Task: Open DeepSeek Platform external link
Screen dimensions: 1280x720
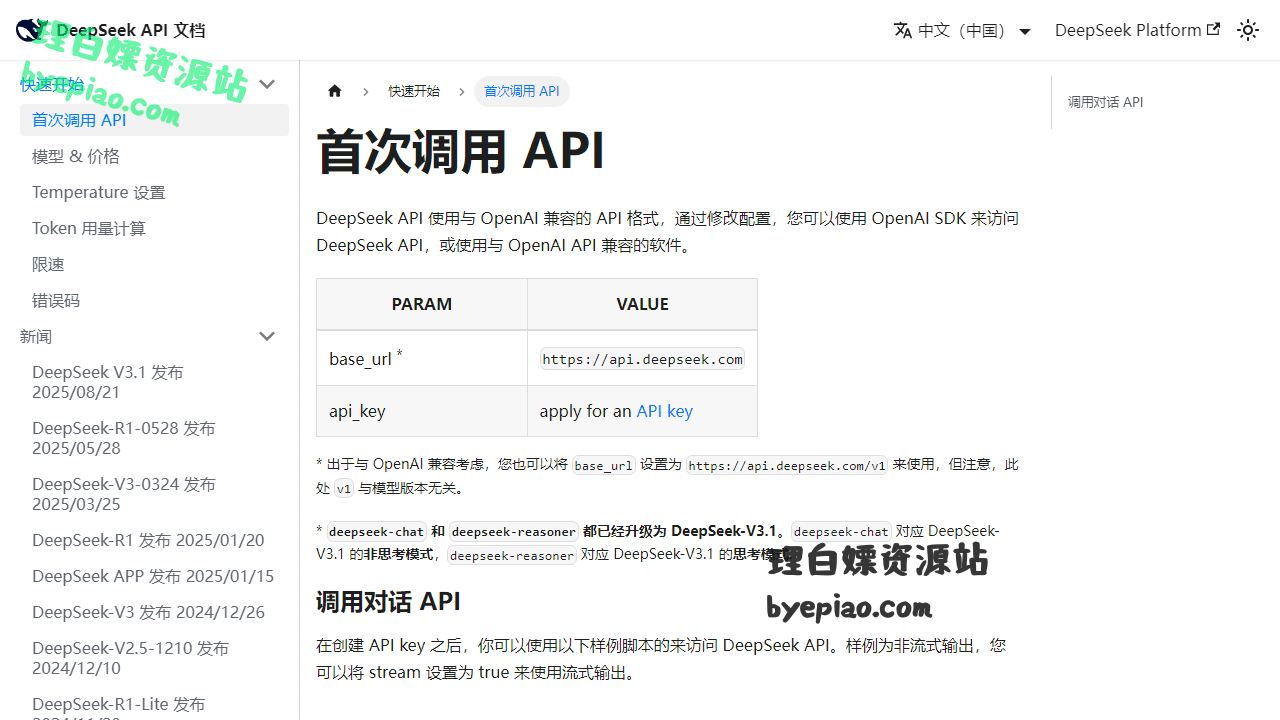Action: tap(1137, 30)
